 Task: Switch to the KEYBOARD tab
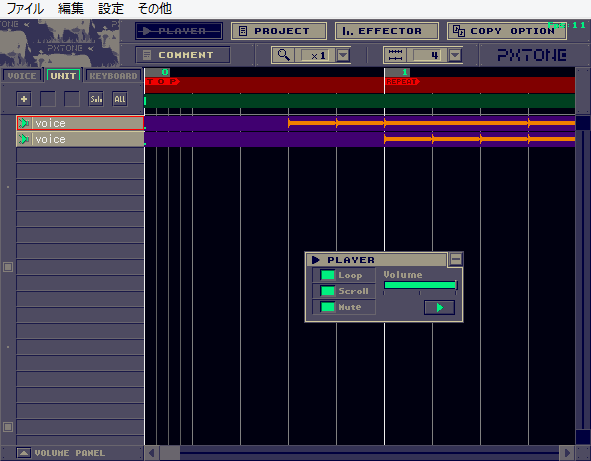pos(113,75)
